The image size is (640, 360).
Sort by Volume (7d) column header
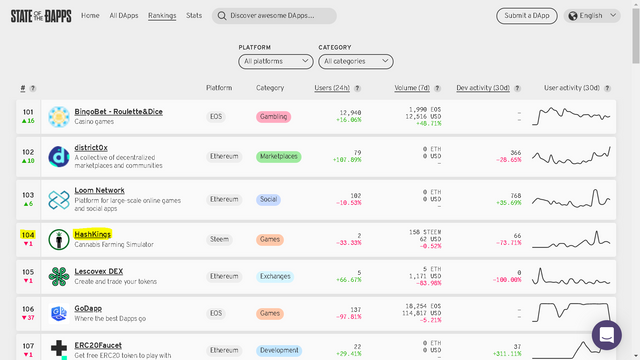point(412,88)
